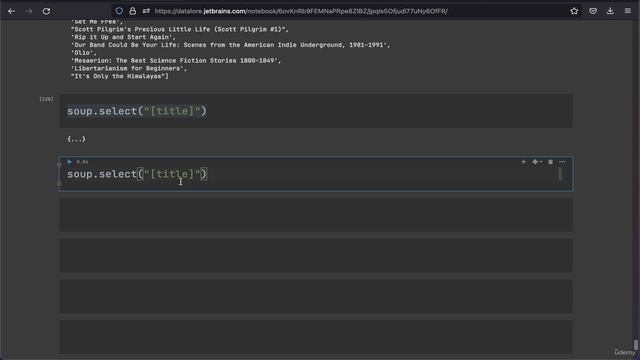
Task: Click the output line 'Libertarianism for Beginners'
Action: click(129, 69)
